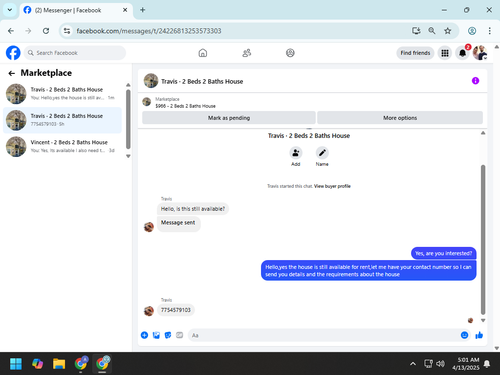
Task: Click Travis avatar in the chat header
Action: 151,81
